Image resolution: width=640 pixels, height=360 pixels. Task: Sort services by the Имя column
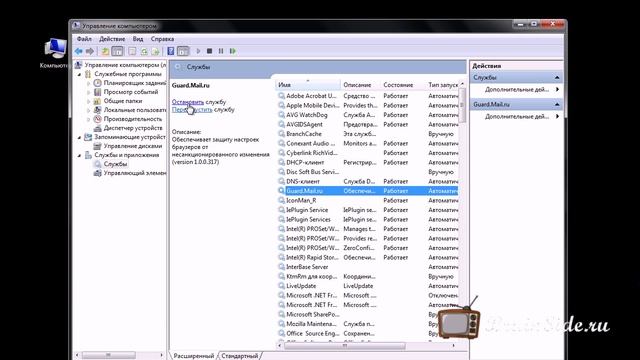tap(308, 85)
